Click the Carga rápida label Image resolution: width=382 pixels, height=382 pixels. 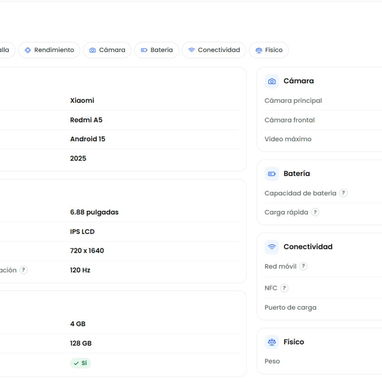(x=286, y=212)
